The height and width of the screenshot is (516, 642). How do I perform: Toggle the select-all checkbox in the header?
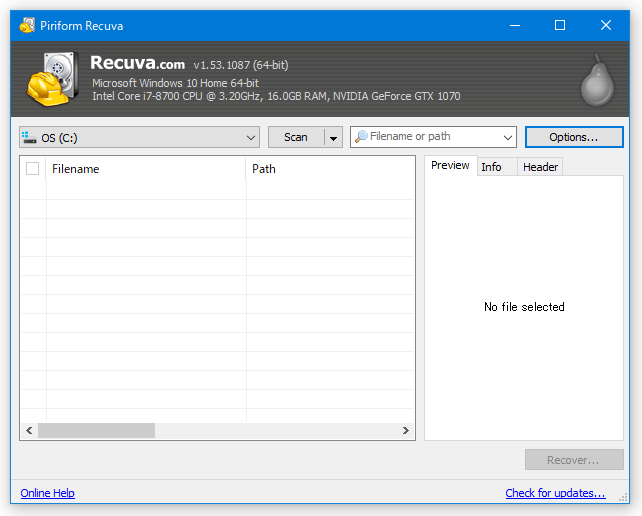point(32,168)
